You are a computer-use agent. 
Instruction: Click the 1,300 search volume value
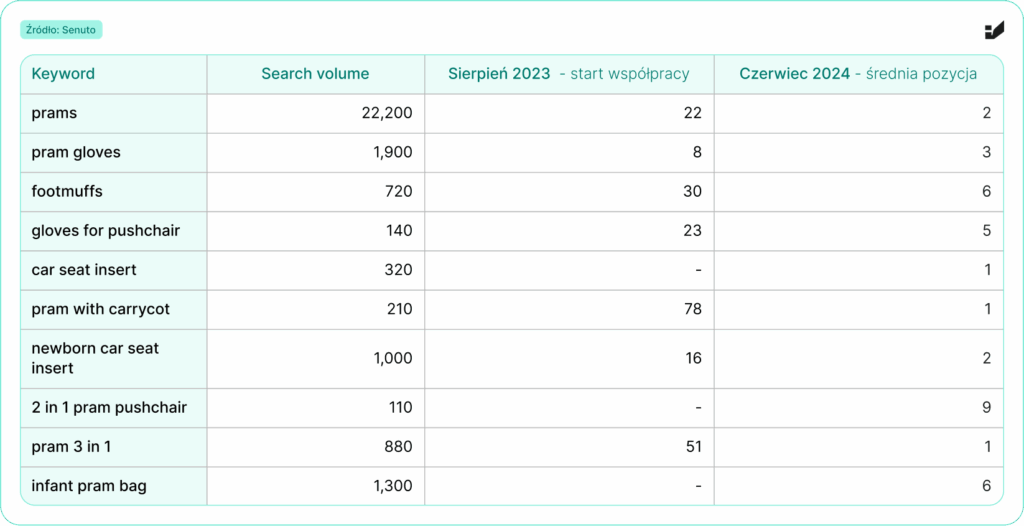click(393, 486)
